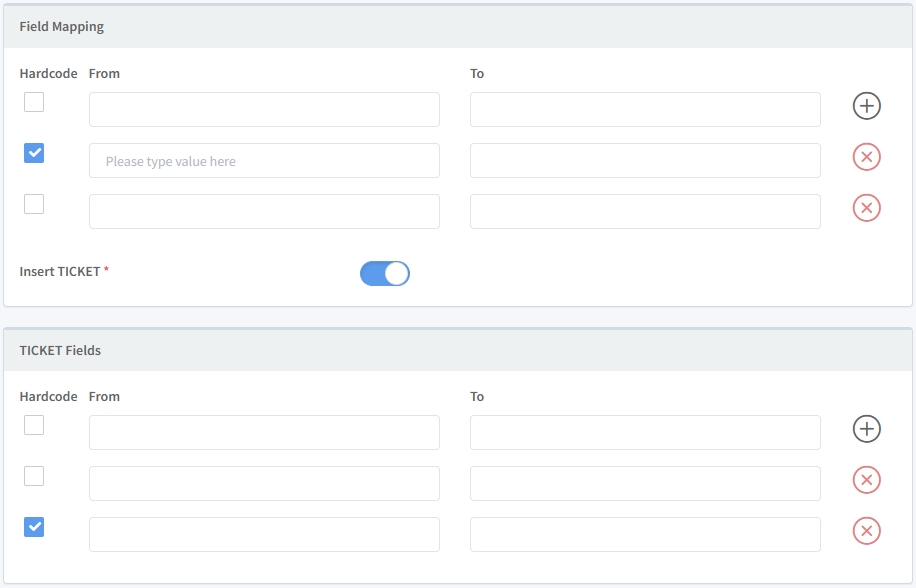Click the first To field in Field Mapping
This screenshot has height=588, width=916.
pyautogui.click(x=644, y=109)
